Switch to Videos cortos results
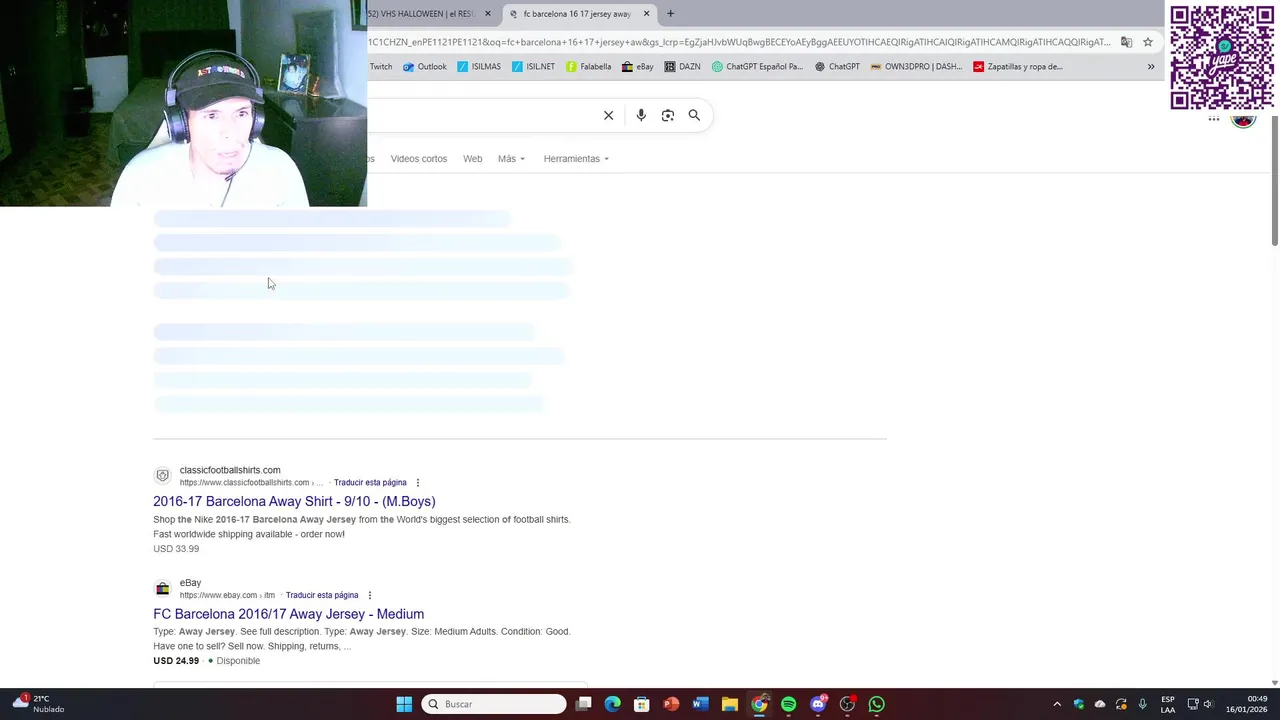This screenshot has height=720, width=1280. tap(419, 159)
